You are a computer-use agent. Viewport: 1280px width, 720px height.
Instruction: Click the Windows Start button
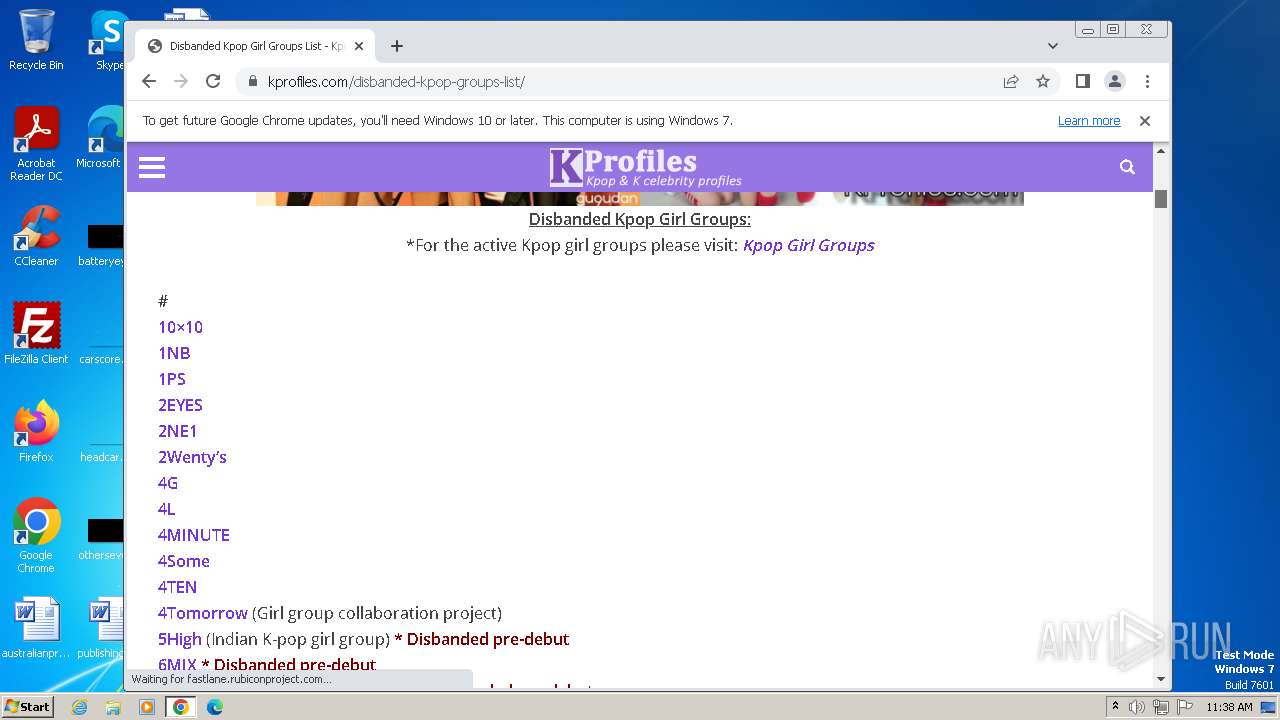tap(27, 706)
